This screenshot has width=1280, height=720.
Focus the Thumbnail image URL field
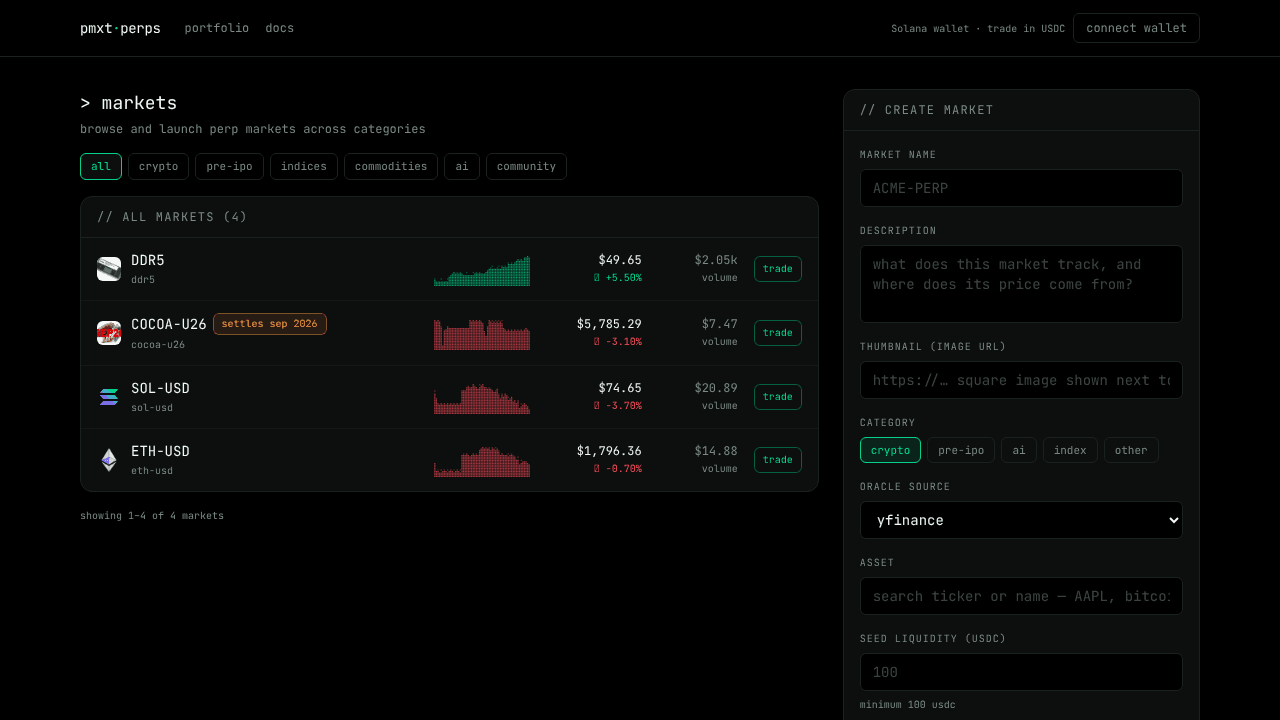pos(1021,380)
